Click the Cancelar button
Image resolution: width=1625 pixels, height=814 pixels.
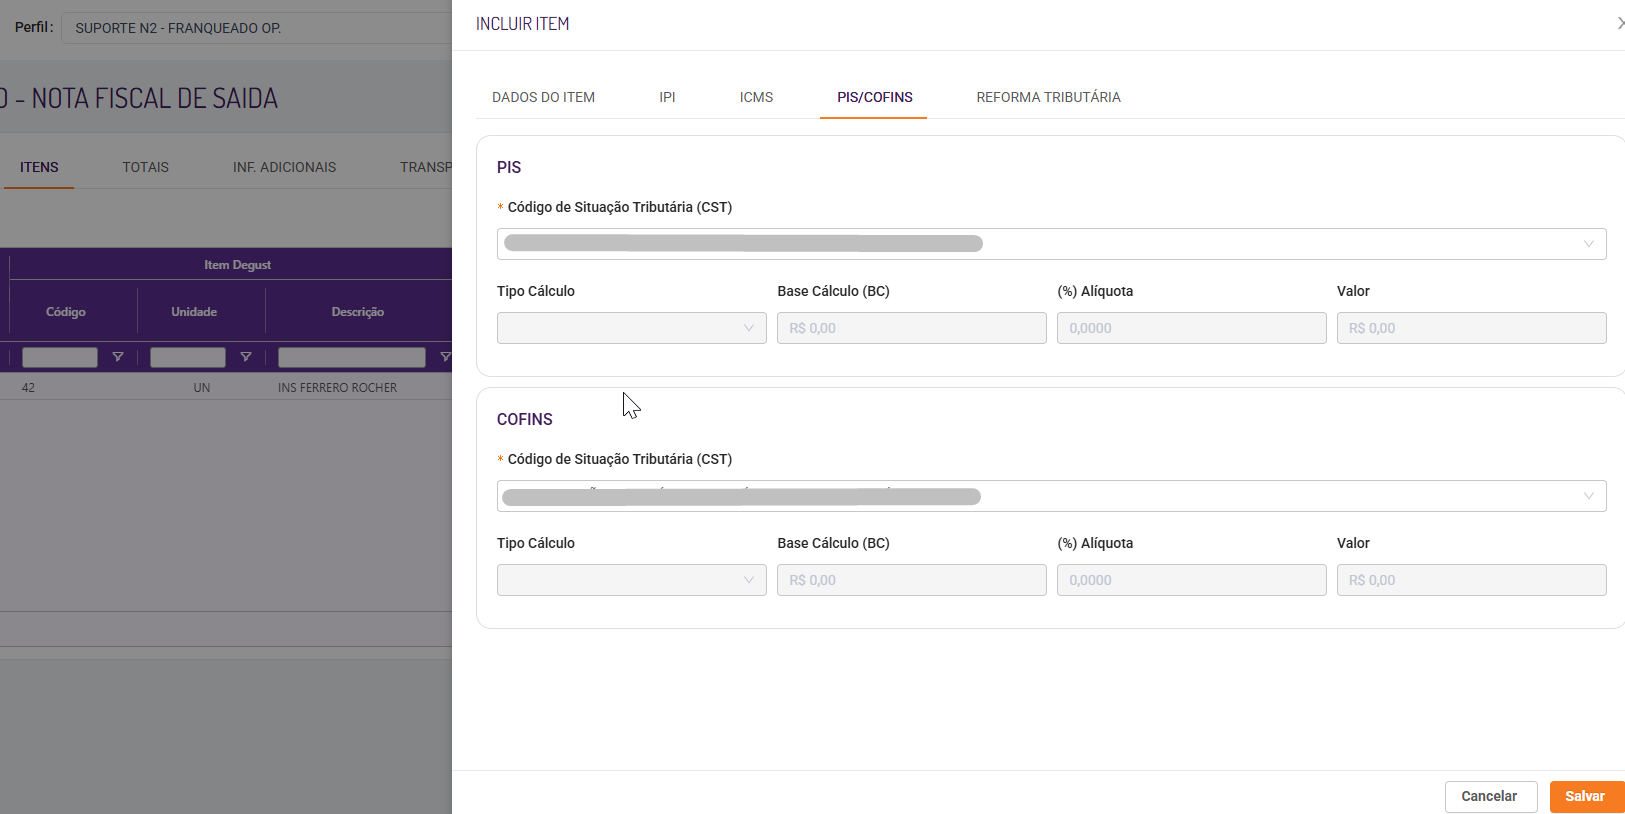[x=1489, y=796]
